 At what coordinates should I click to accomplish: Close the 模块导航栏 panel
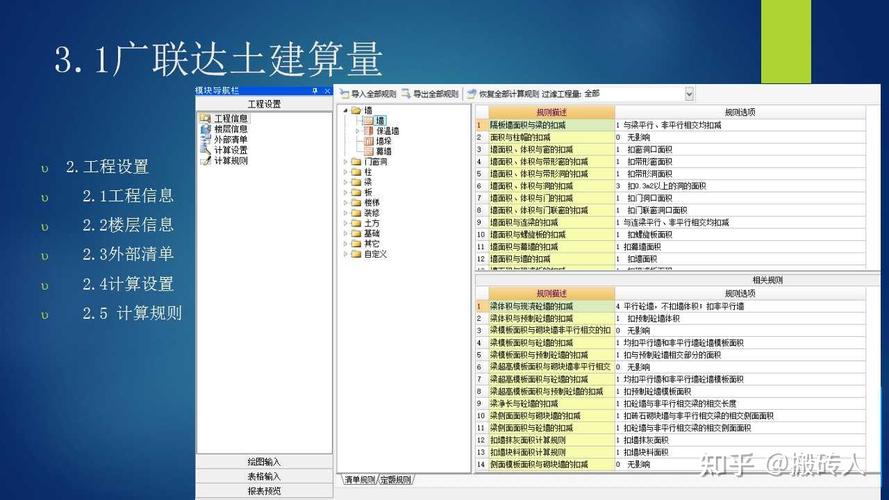click(x=327, y=91)
